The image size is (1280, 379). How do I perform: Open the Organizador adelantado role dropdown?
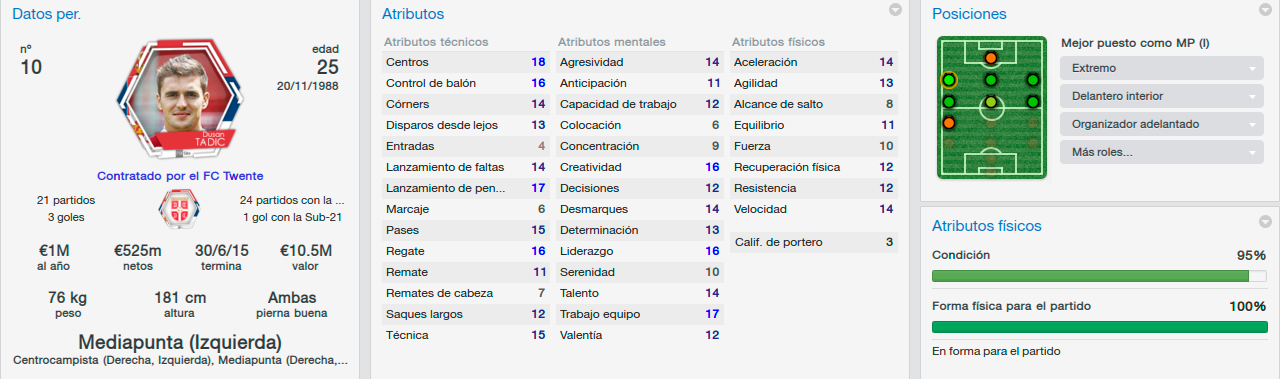pos(1161,124)
